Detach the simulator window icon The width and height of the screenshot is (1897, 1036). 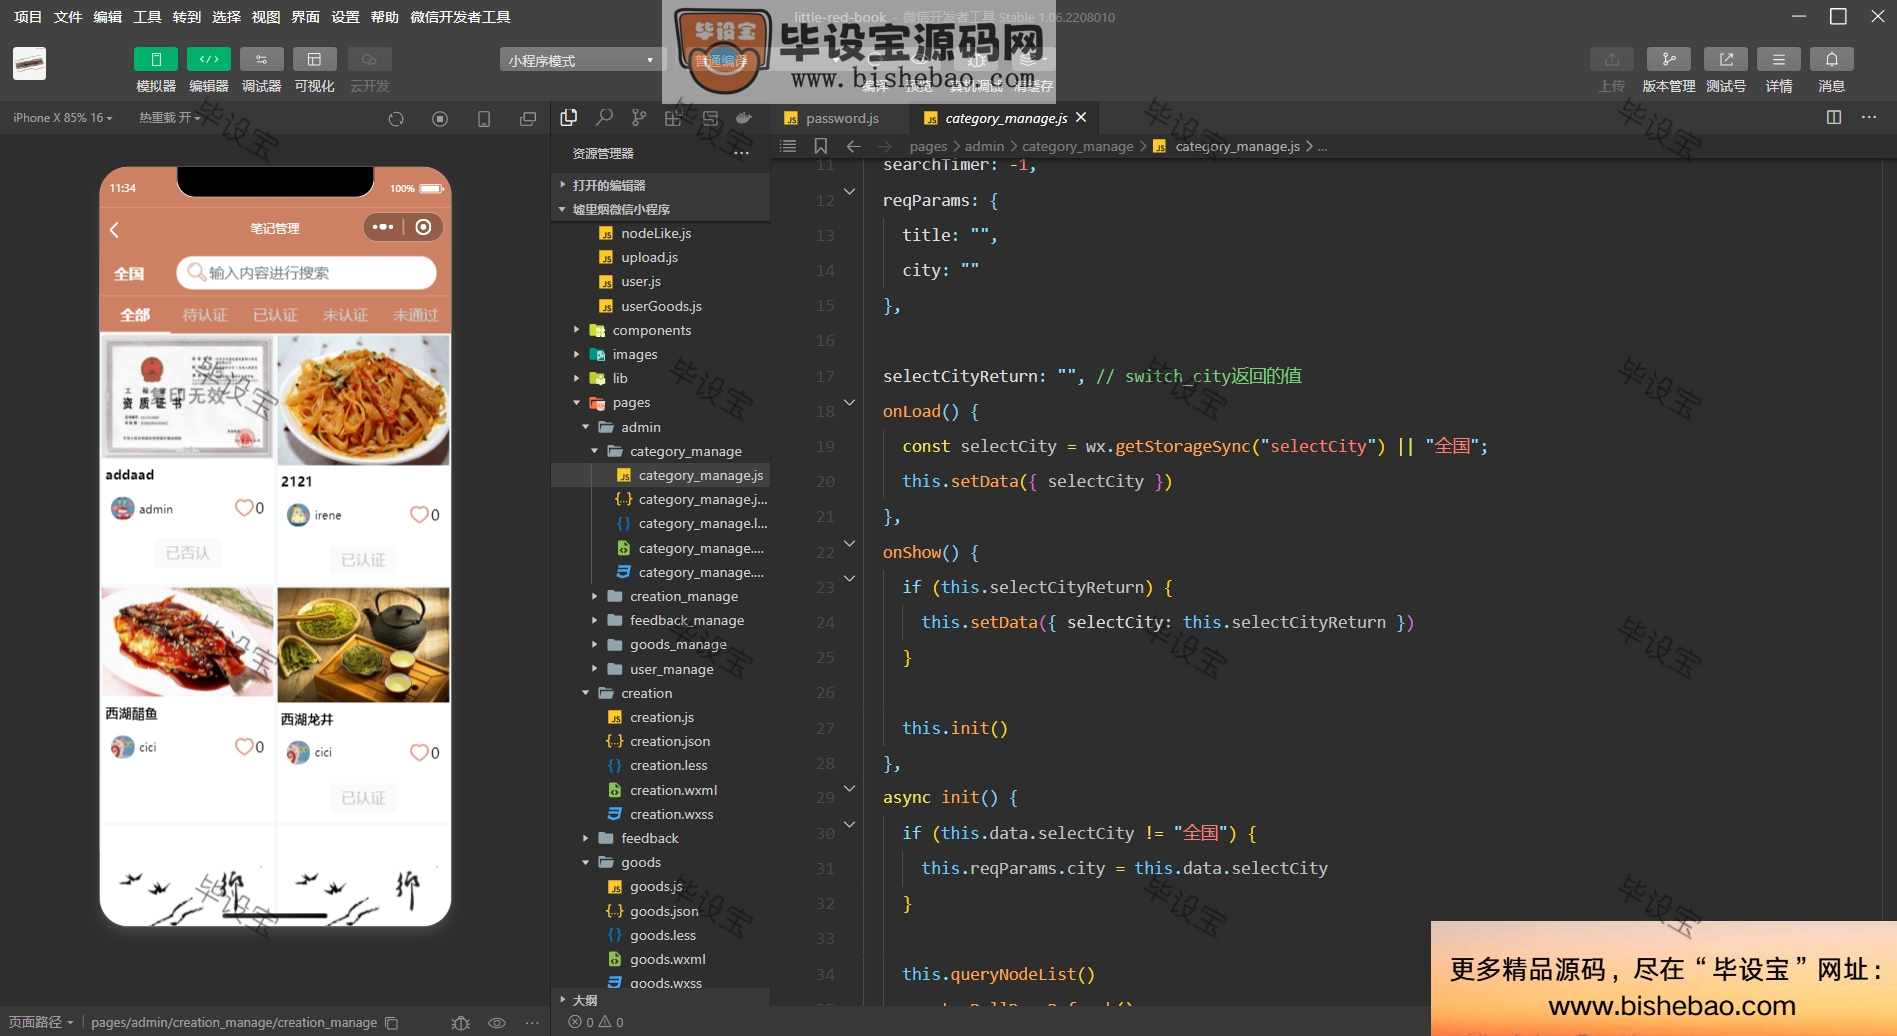(528, 119)
